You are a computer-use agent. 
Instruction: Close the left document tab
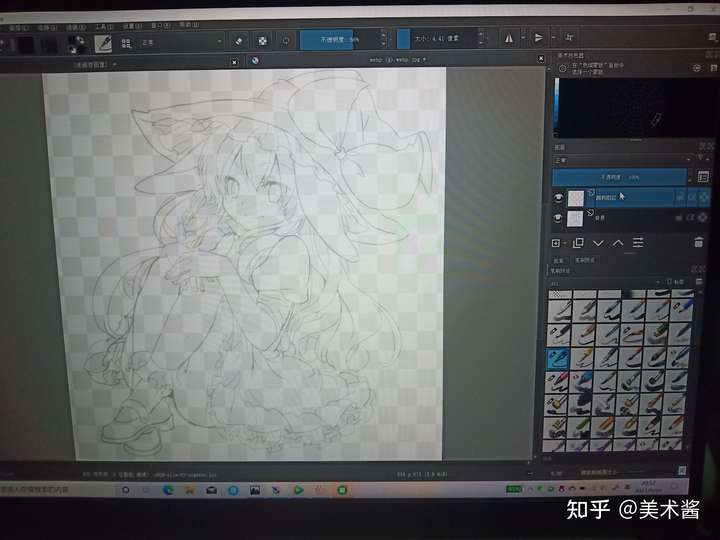(235, 62)
